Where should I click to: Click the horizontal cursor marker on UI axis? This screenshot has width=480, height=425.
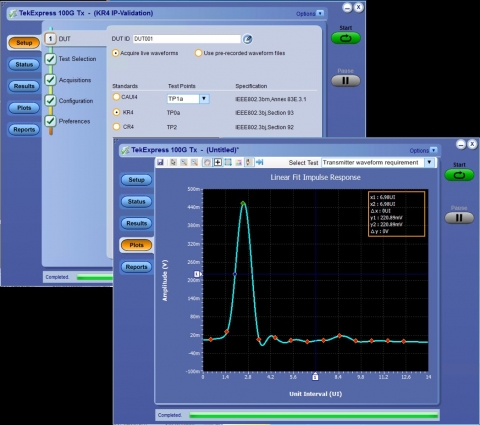[315, 377]
